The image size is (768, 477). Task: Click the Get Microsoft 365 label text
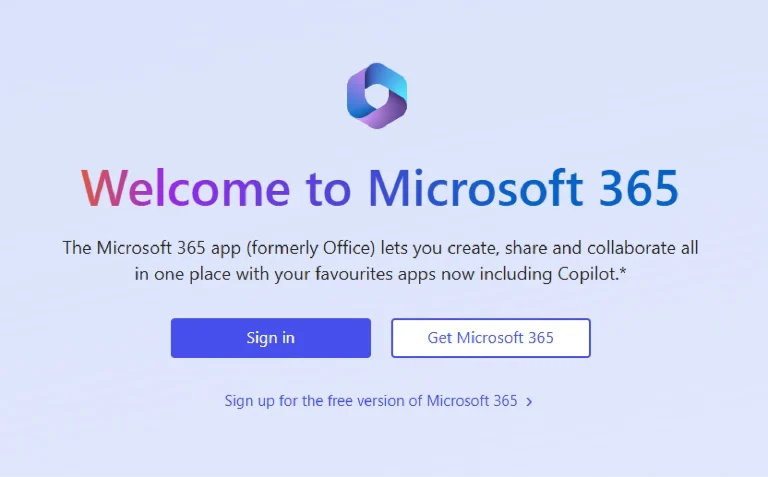tap(490, 338)
